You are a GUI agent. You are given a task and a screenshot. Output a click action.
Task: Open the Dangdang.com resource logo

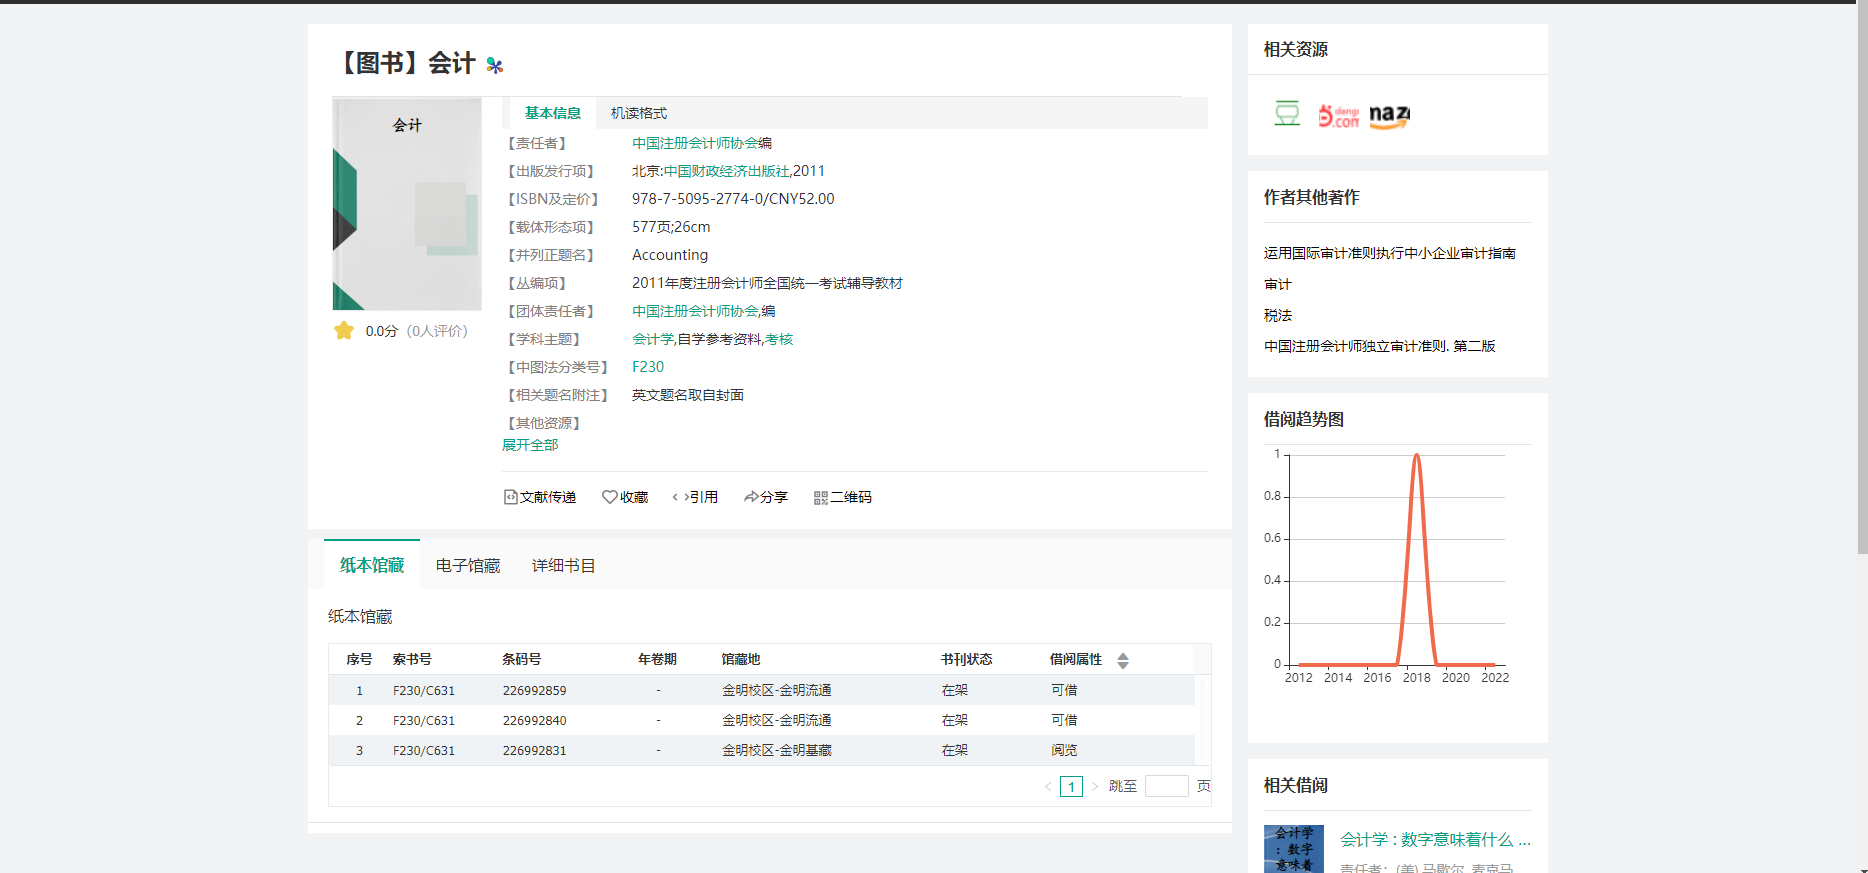click(x=1338, y=116)
